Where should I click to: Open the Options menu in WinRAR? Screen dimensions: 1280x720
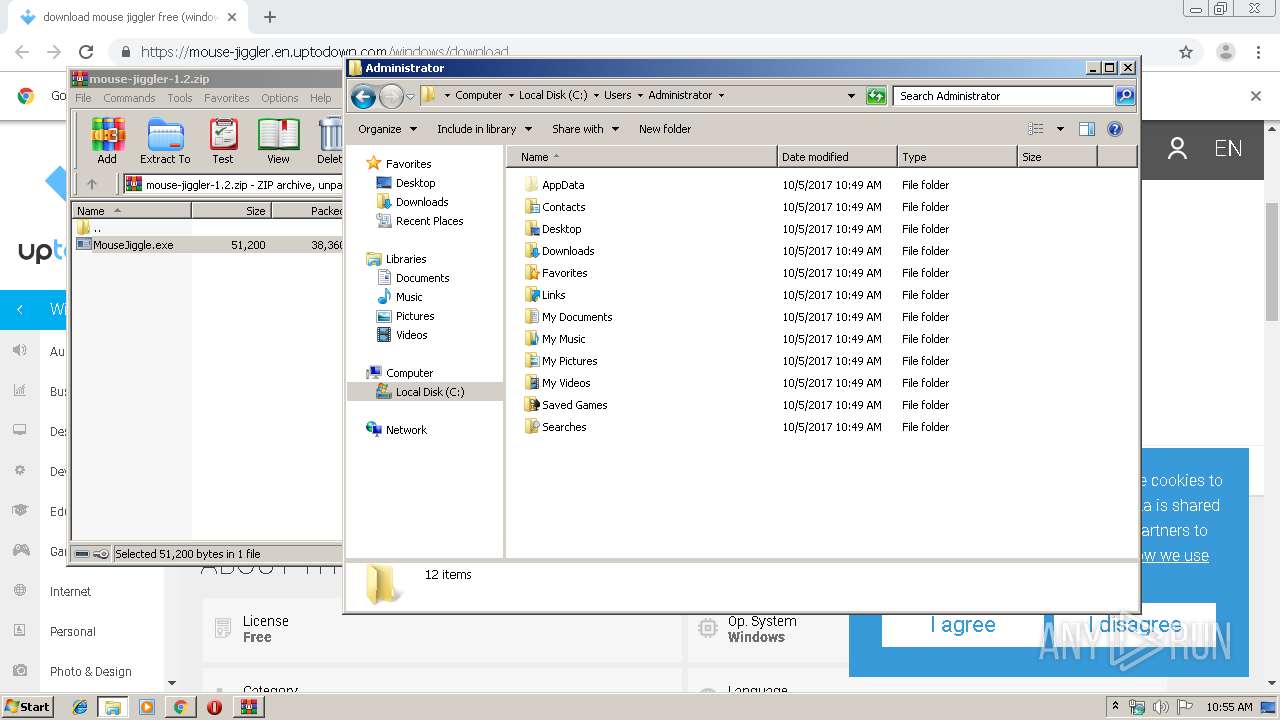280,98
